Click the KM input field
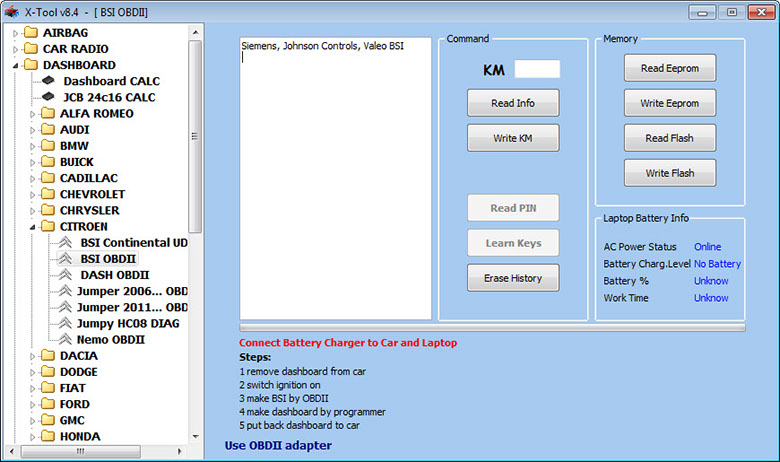Screen dimensions: 780x462 [x=537, y=69]
